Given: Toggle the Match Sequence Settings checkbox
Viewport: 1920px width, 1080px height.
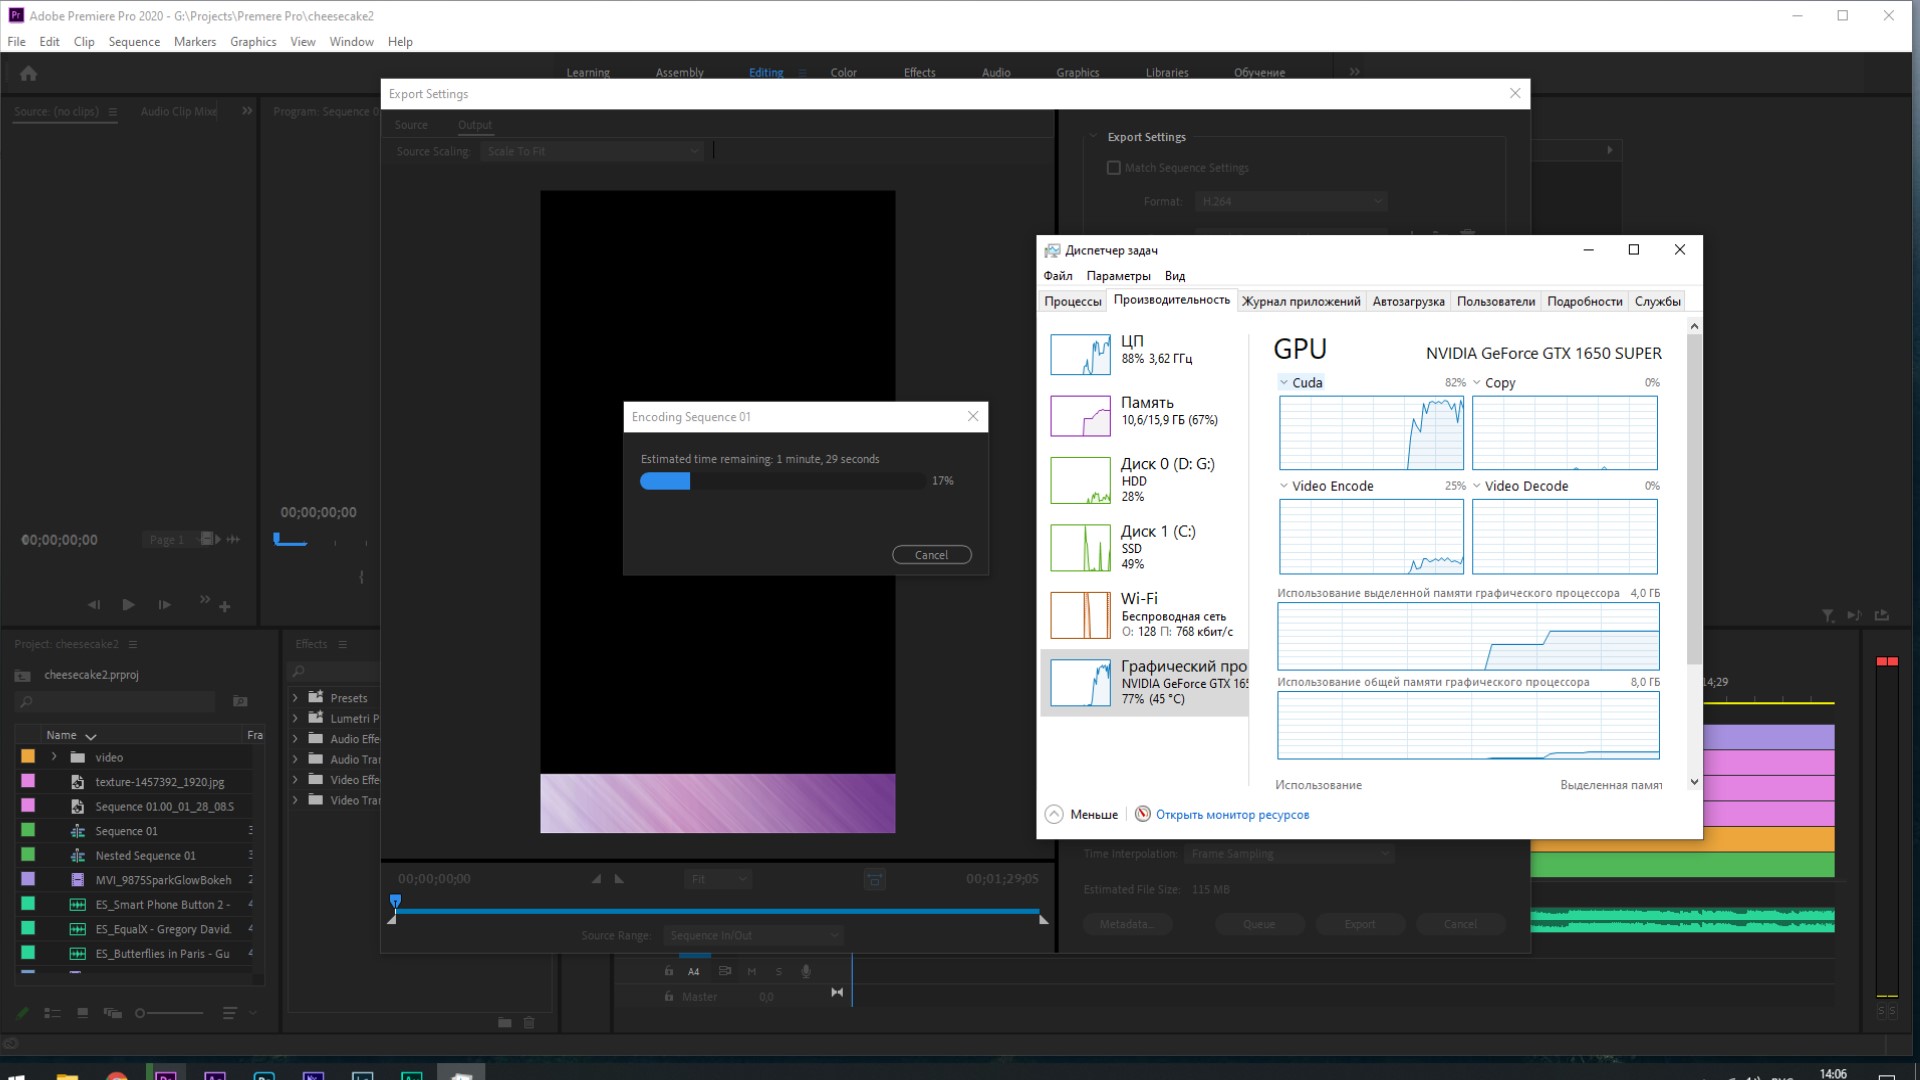Looking at the screenshot, I should [1114, 168].
